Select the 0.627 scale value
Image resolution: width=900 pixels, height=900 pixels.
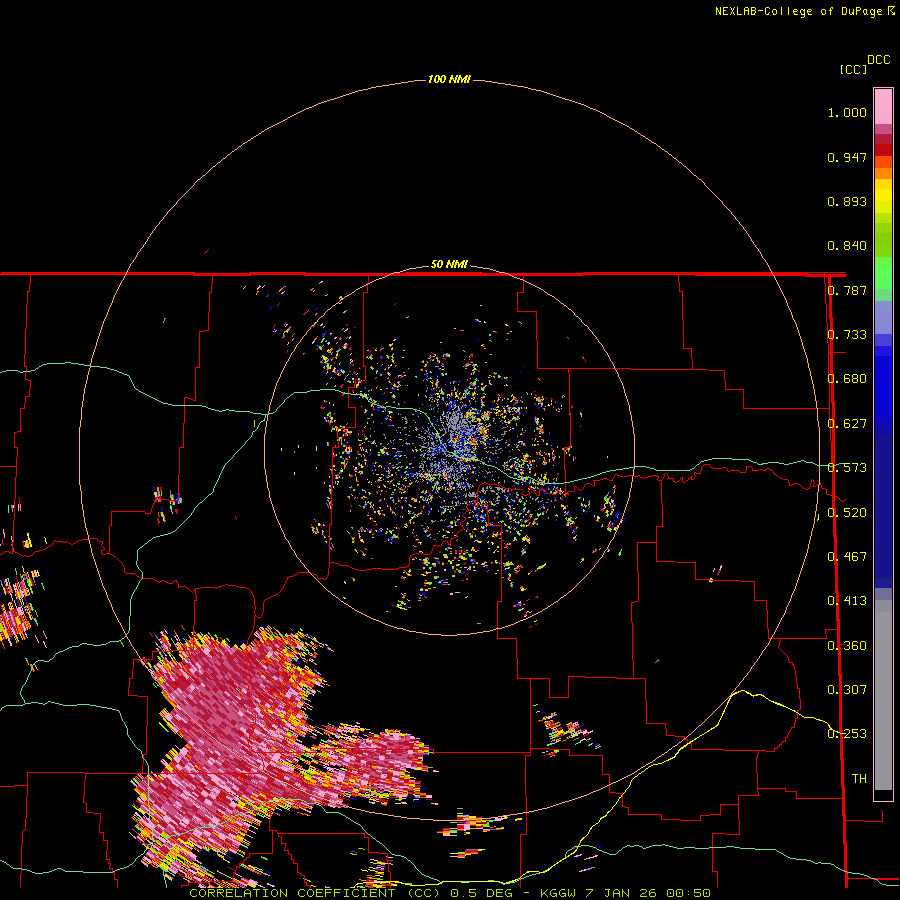[847, 424]
